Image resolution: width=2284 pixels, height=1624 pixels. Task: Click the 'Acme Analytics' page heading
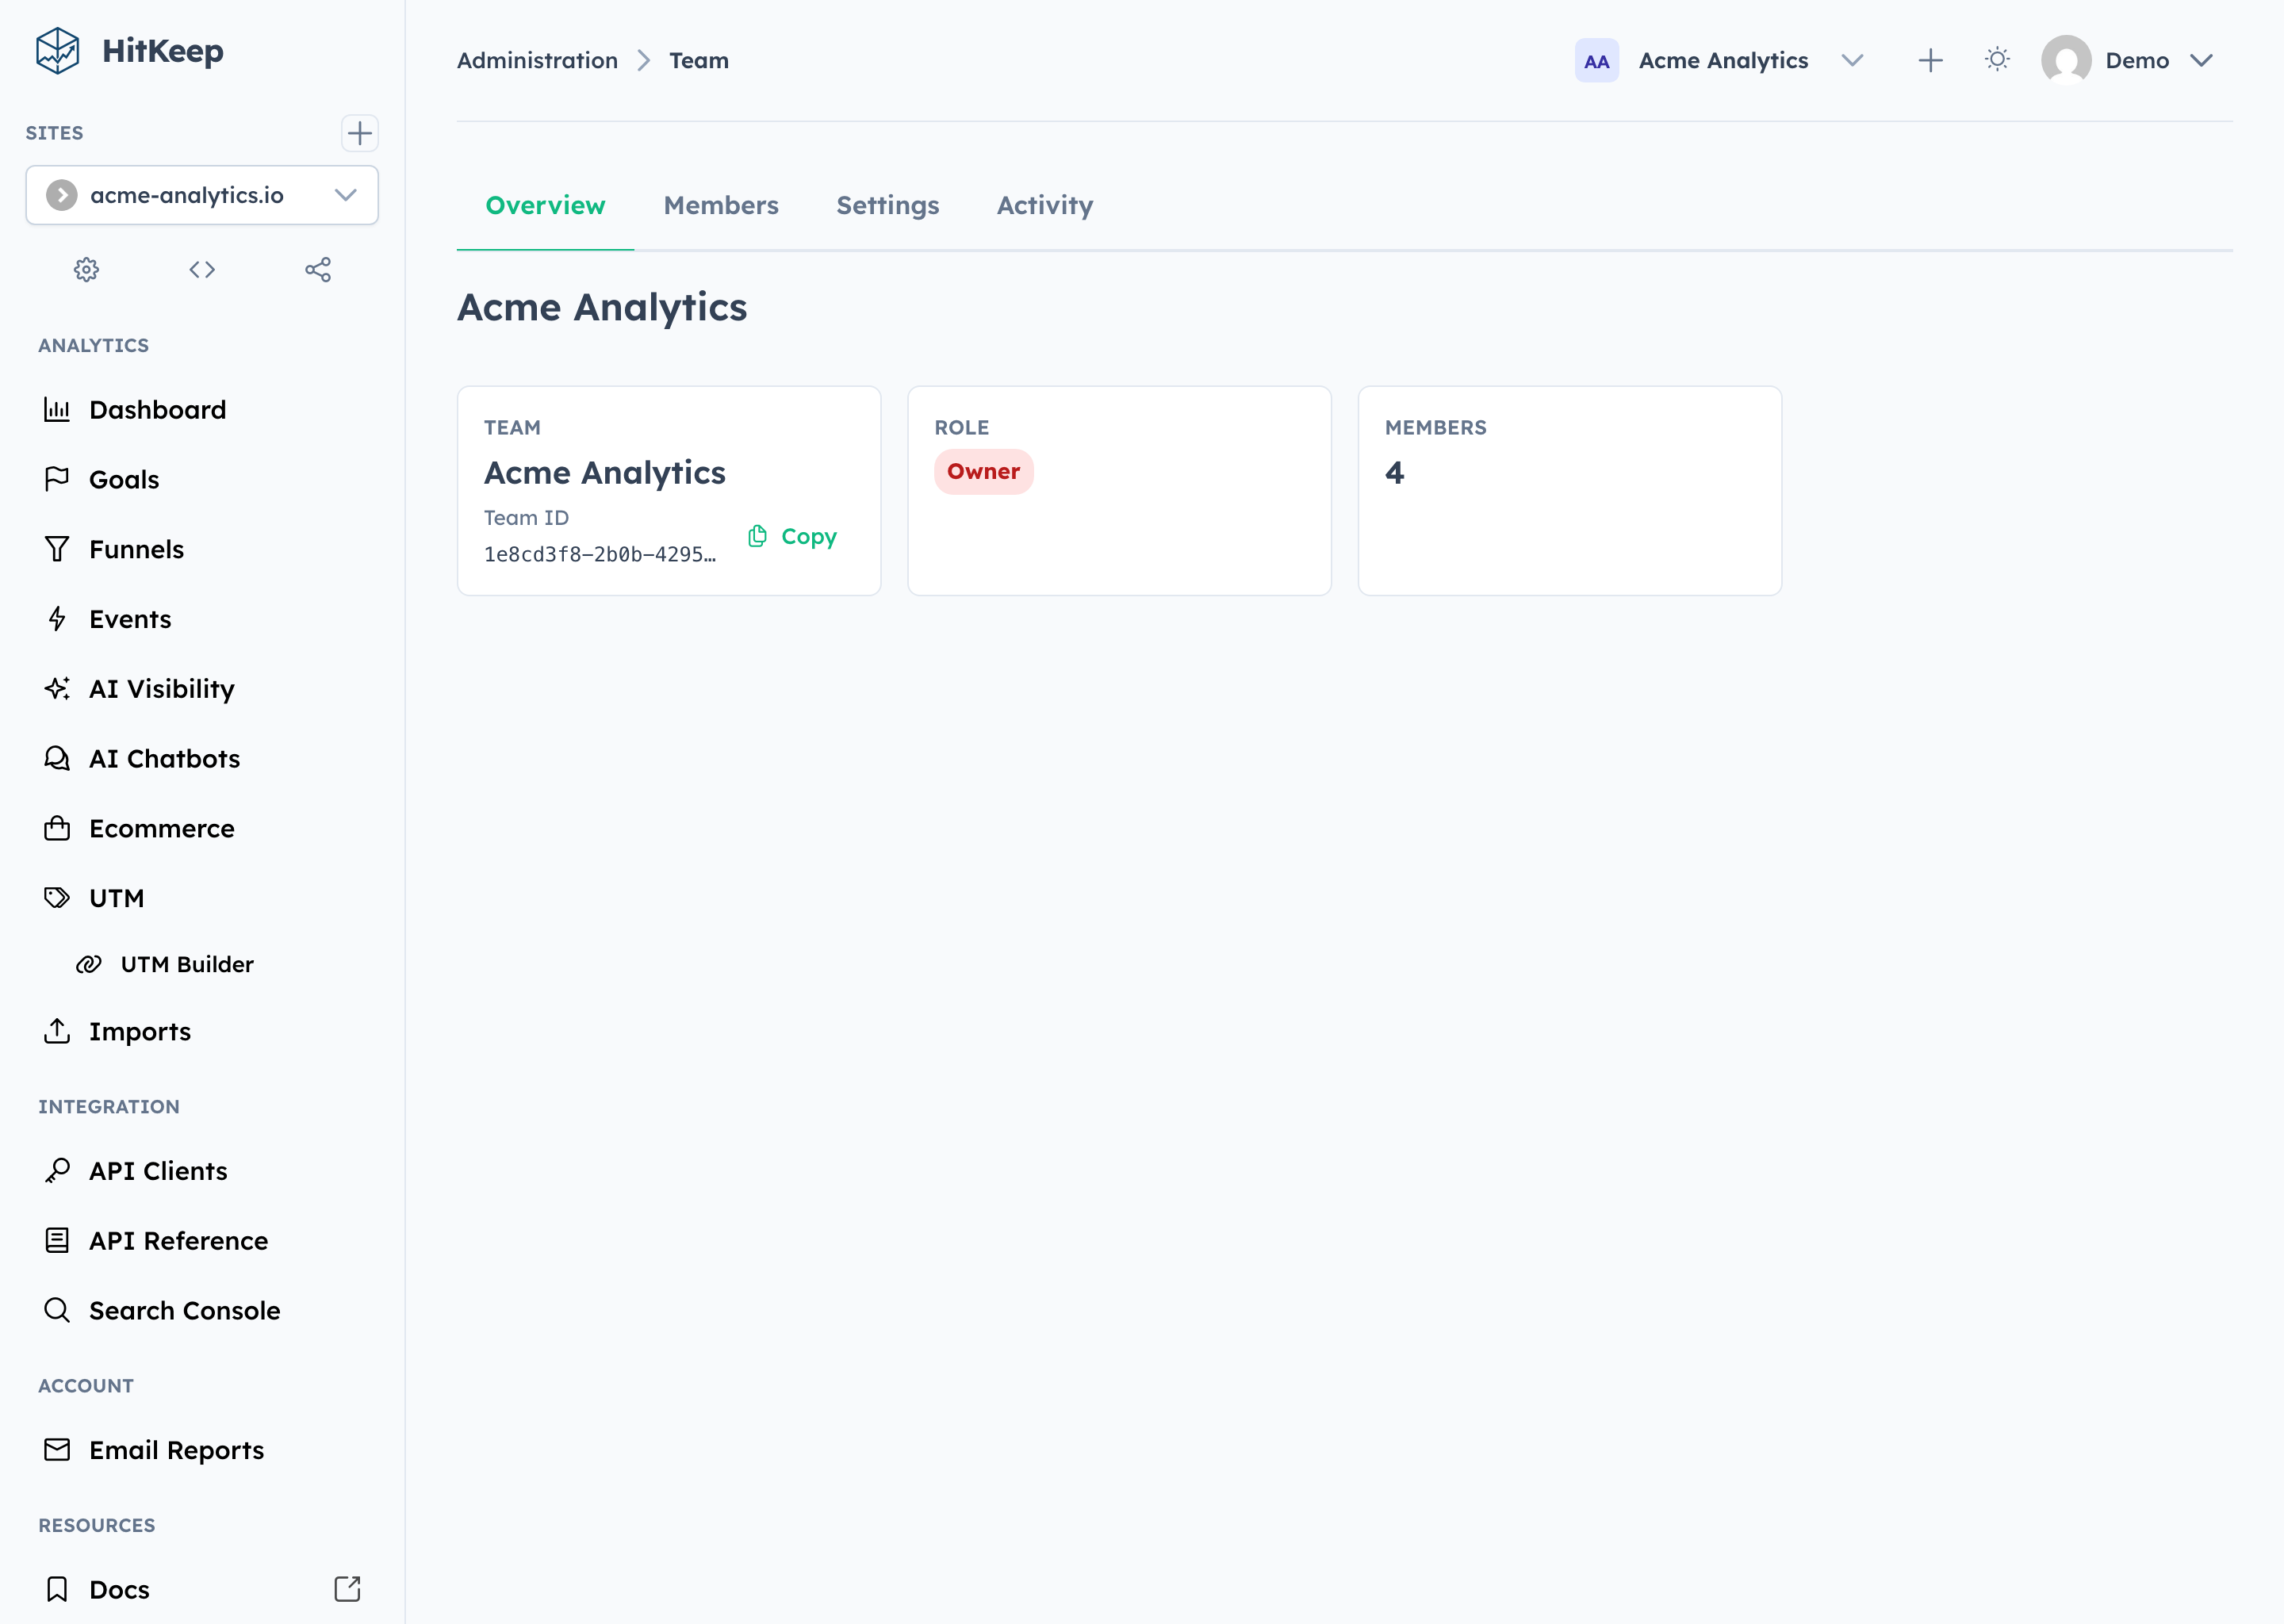point(601,308)
